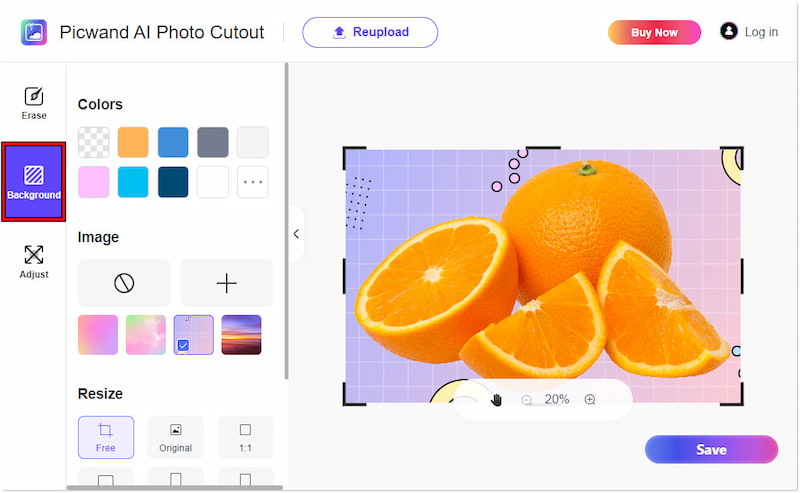This screenshot has width=800, height=493.
Task: Pick the dark navy color swatch
Action: pos(173,182)
